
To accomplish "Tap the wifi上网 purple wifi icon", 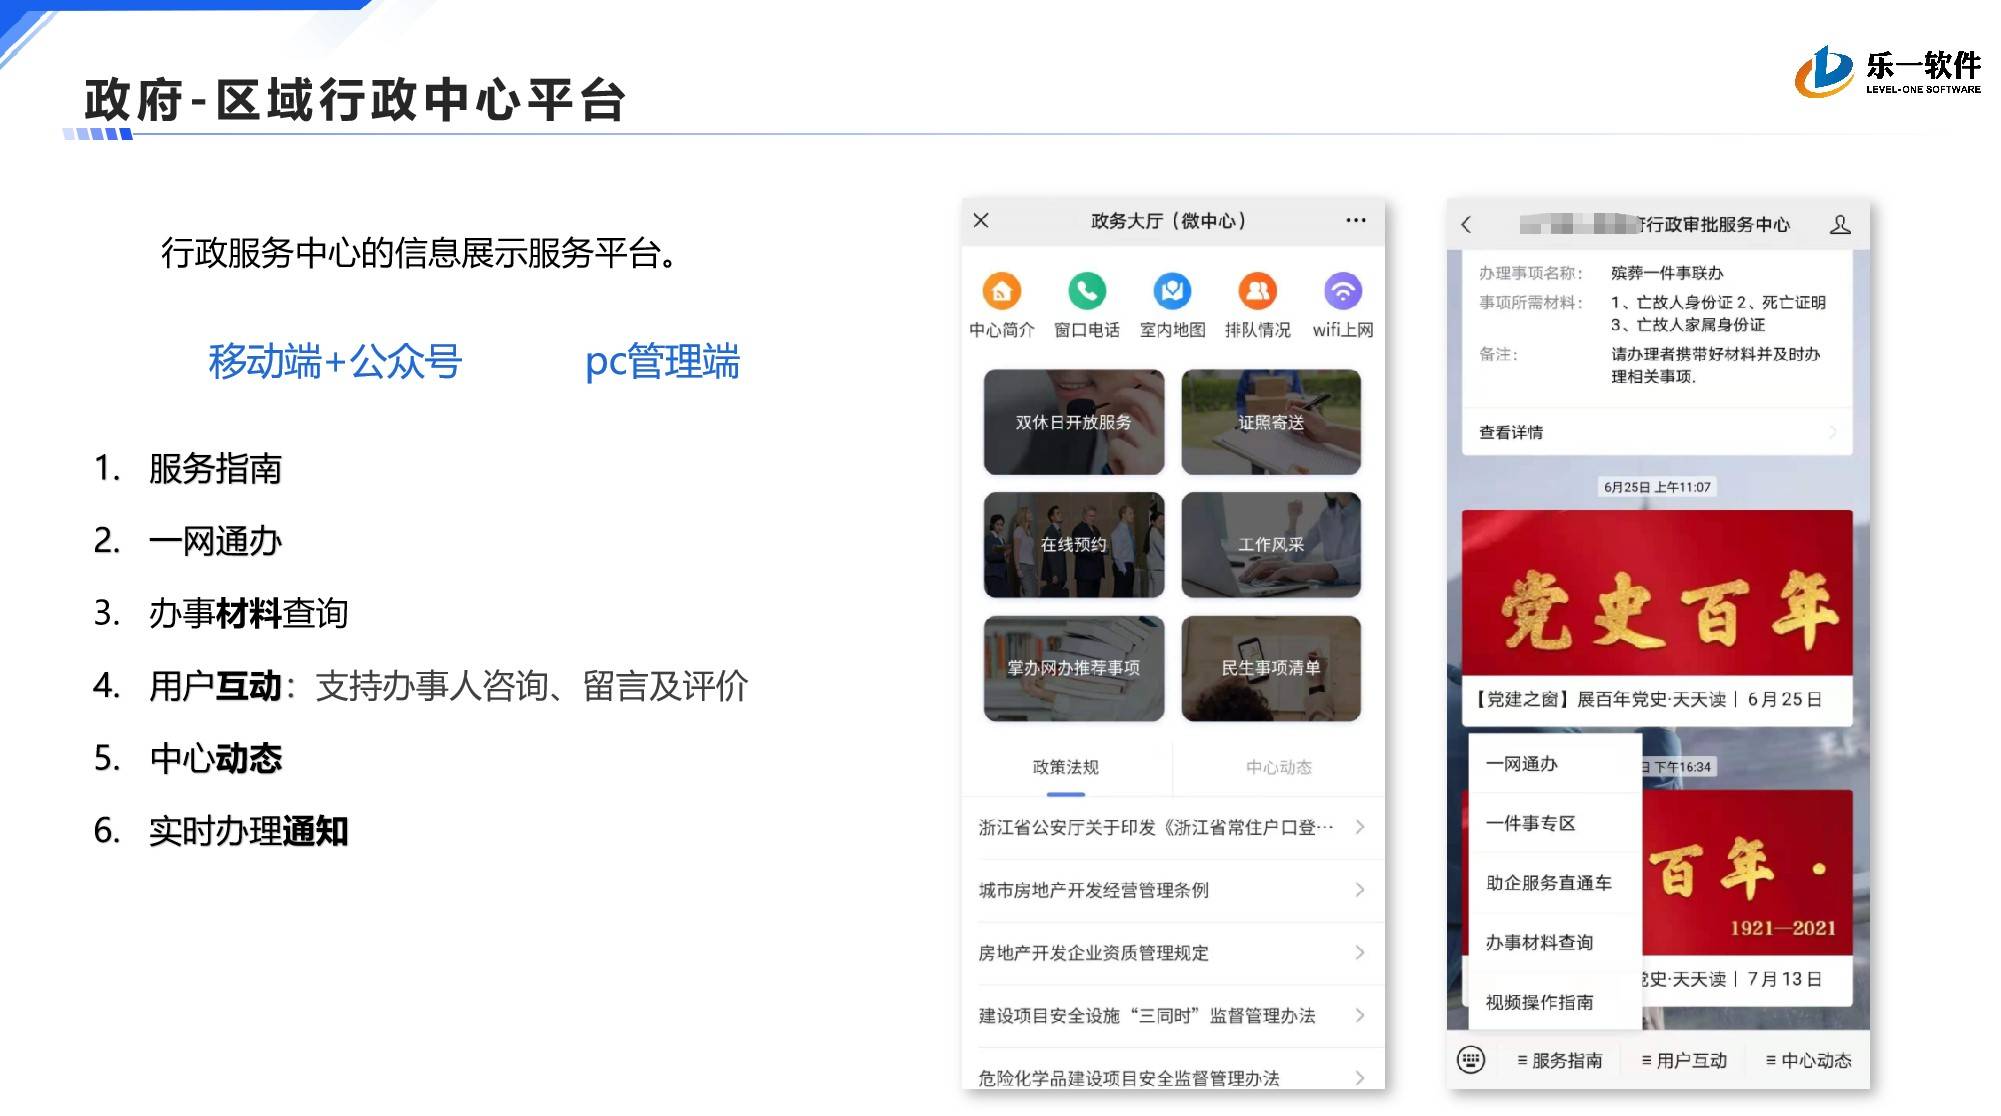I will click(x=1342, y=291).
